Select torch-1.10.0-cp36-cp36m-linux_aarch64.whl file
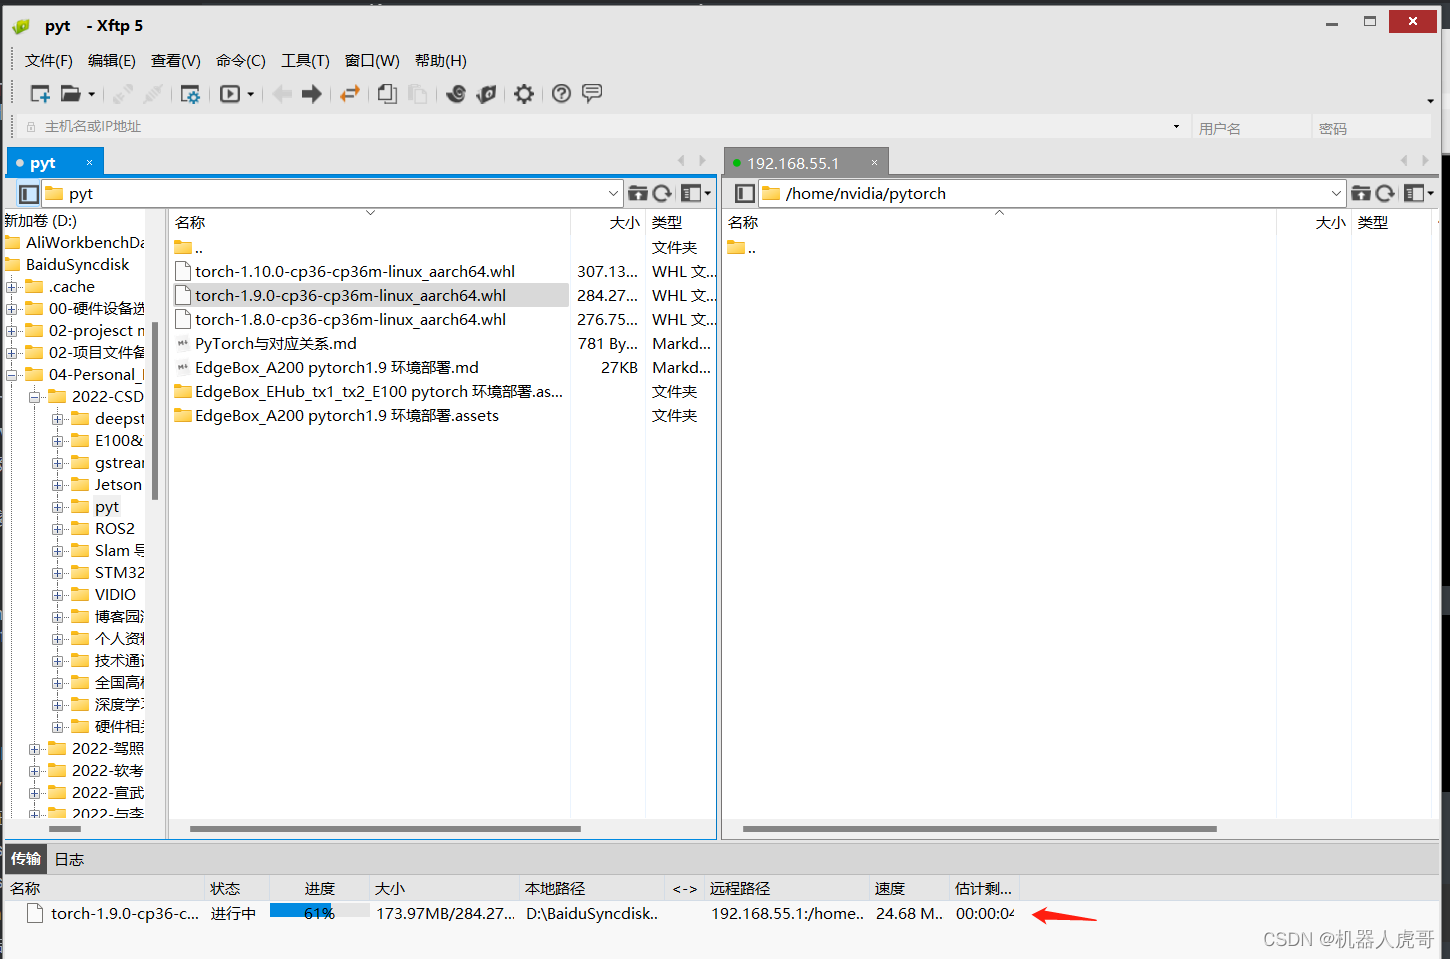 [x=355, y=271]
